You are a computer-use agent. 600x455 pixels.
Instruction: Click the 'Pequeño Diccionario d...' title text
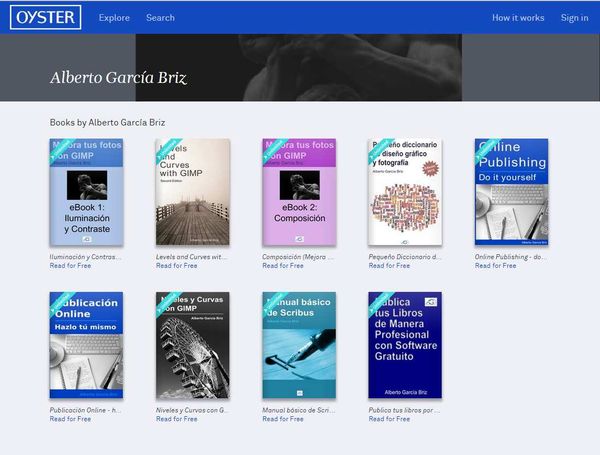click(x=405, y=257)
